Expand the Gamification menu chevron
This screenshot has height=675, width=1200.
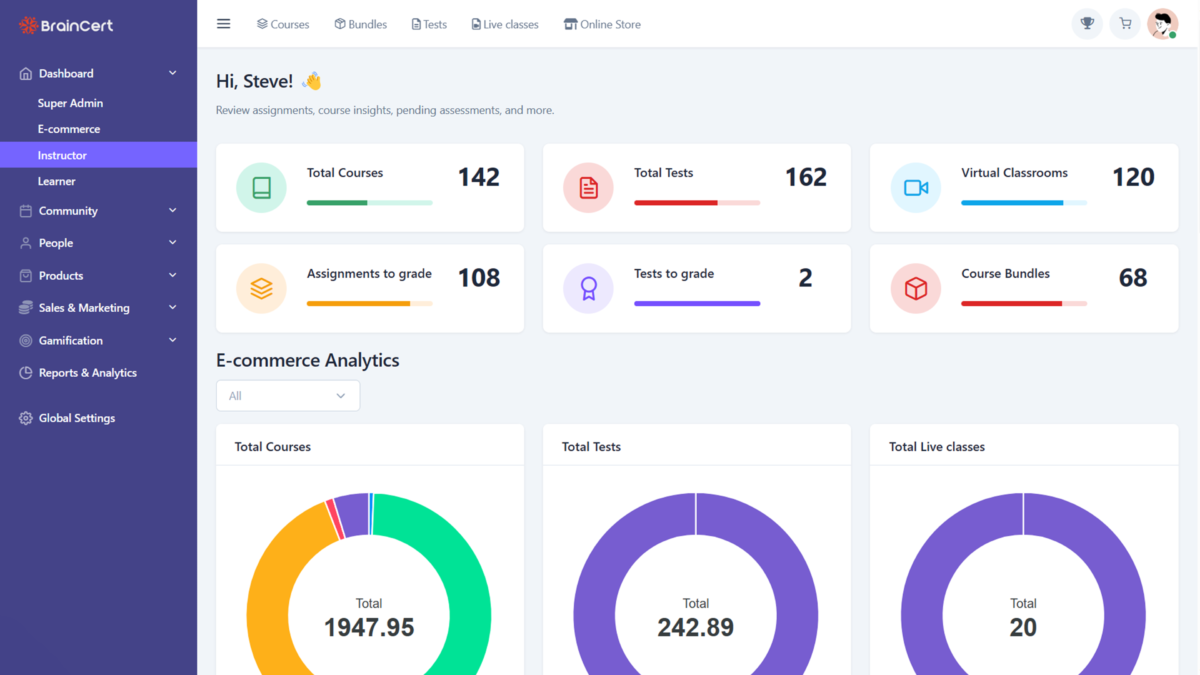tap(173, 341)
